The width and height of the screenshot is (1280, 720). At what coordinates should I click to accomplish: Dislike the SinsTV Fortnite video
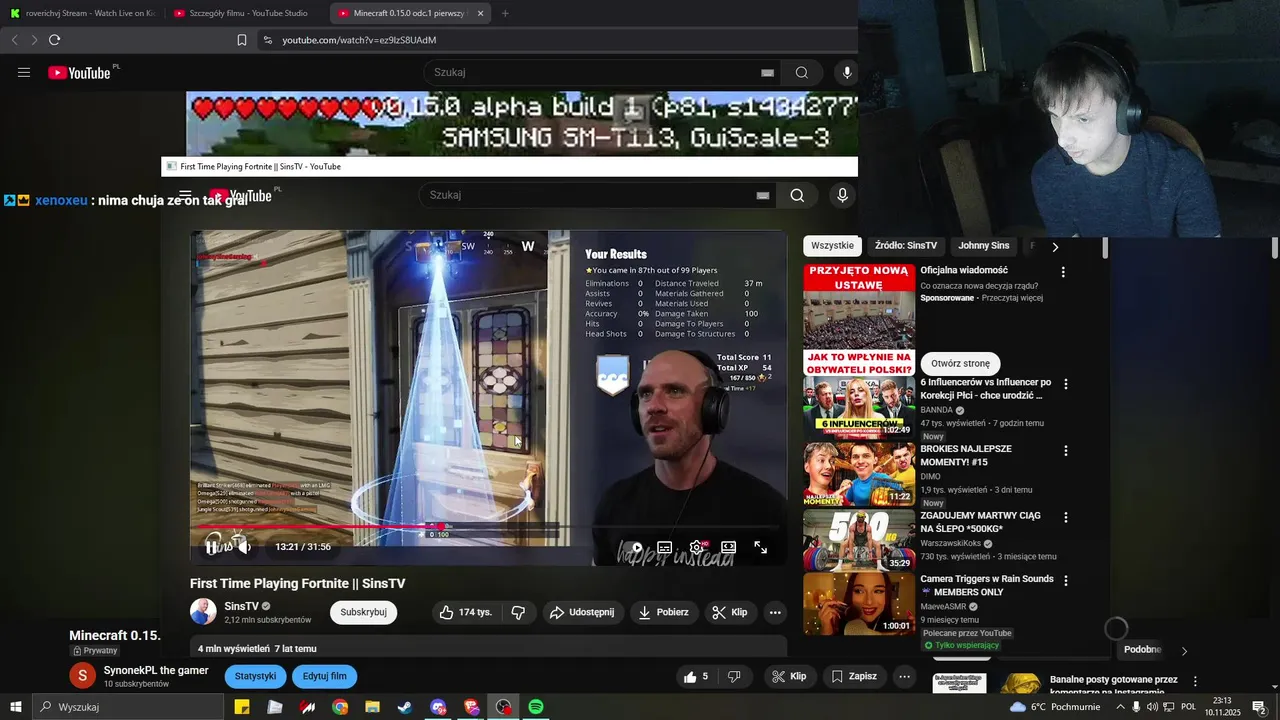[x=518, y=612]
